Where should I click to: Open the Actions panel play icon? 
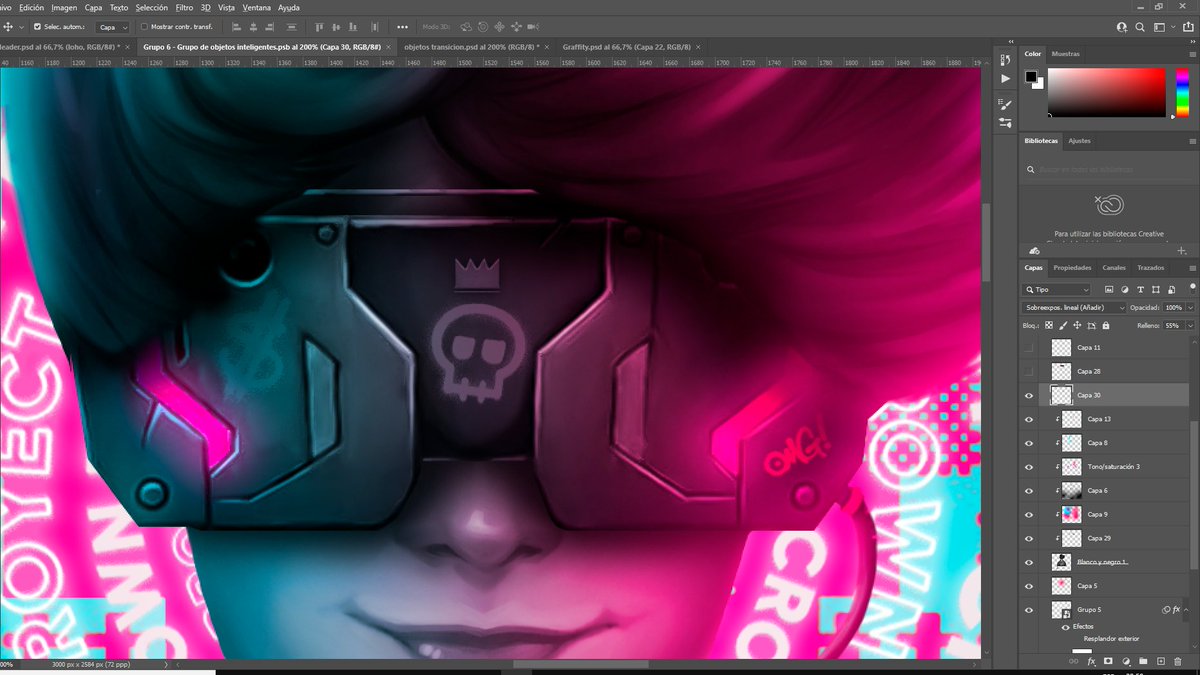tap(1005, 78)
